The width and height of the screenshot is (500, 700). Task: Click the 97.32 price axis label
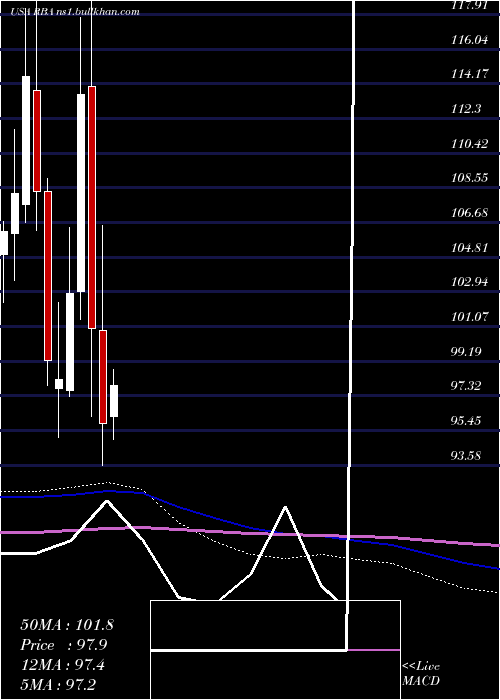[466, 386]
